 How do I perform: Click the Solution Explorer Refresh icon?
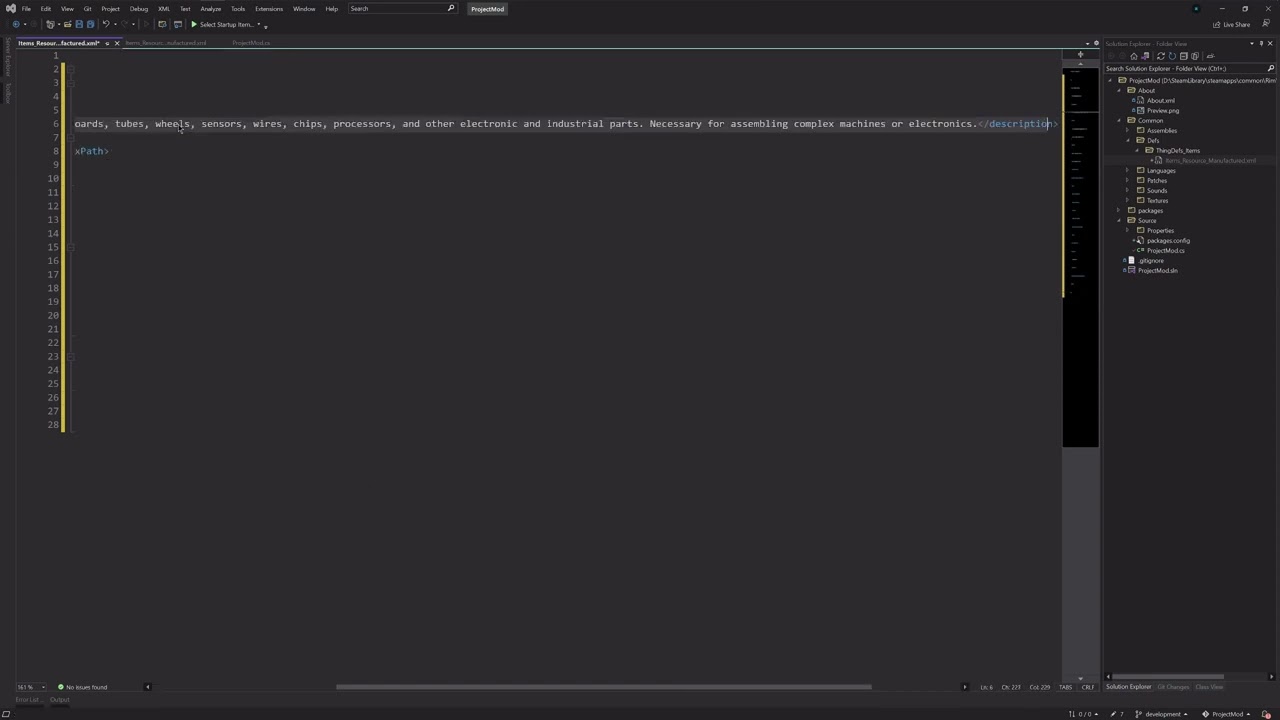(1172, 56)
